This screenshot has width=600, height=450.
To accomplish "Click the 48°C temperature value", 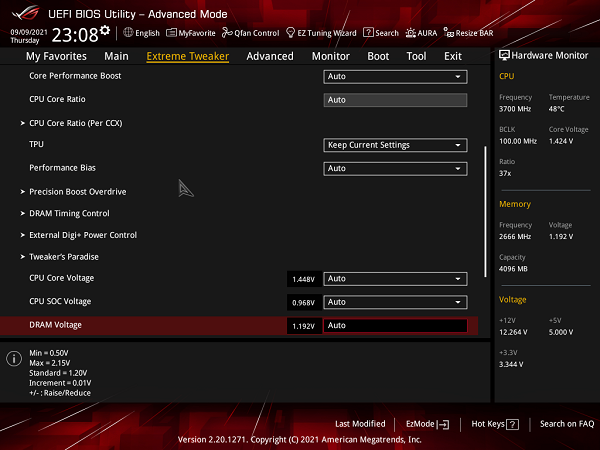I will tap(556, 109).
